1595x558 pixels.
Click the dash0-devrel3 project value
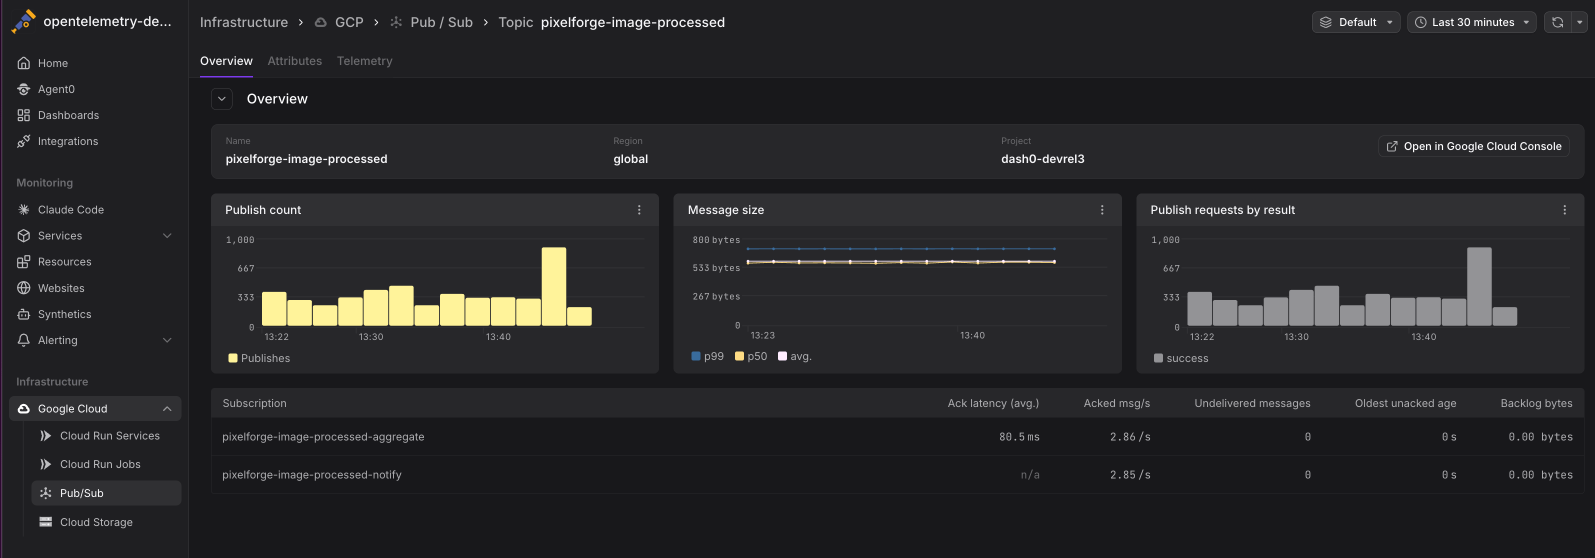click(1042, 159)
